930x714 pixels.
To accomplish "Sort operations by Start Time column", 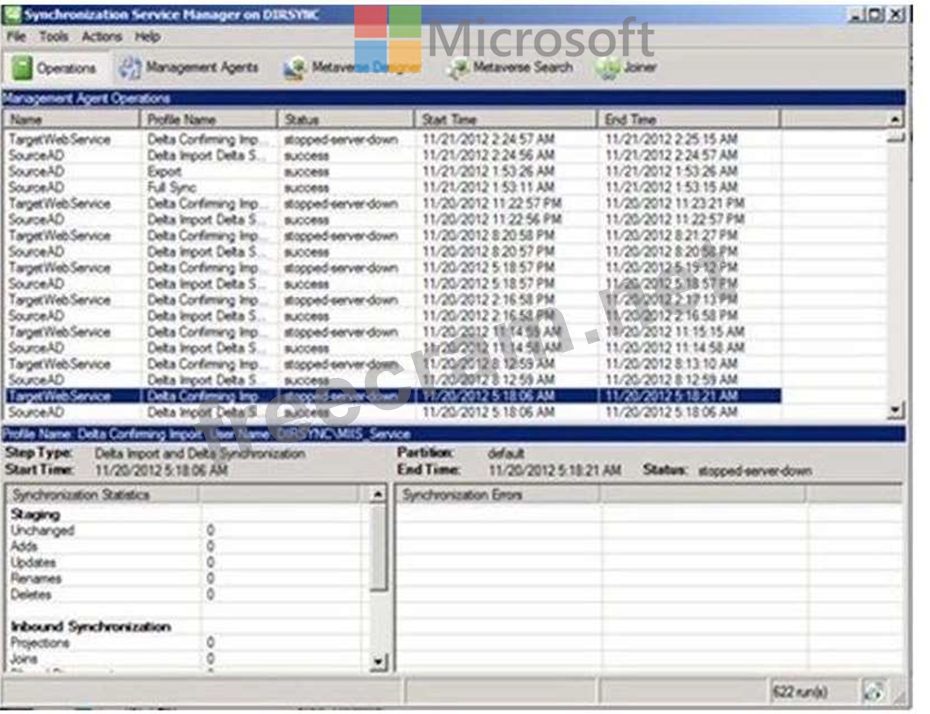I will pos(506,119).
